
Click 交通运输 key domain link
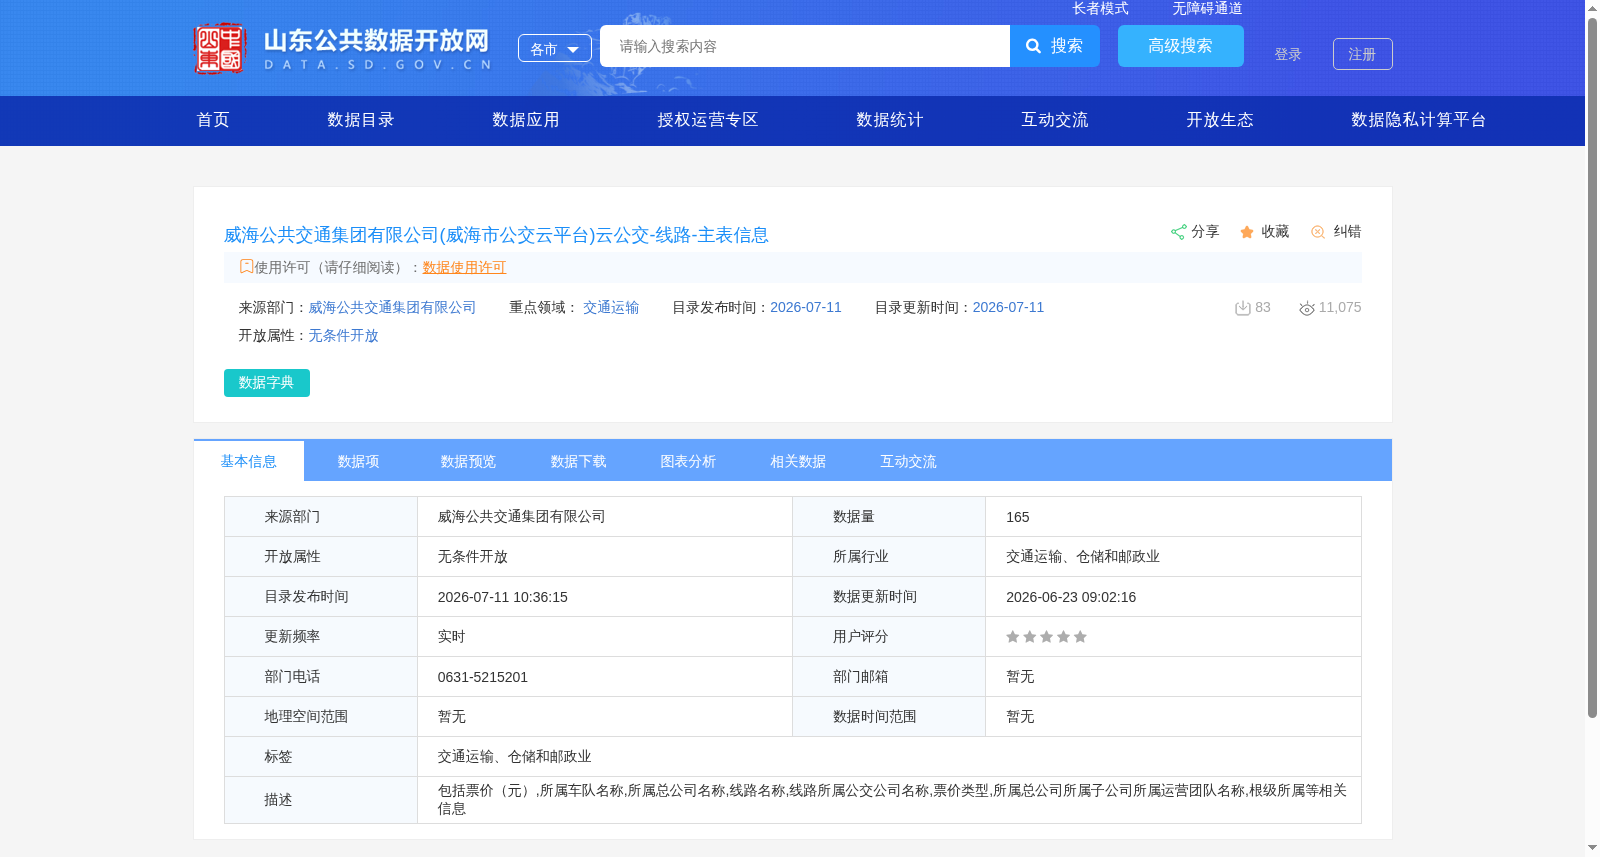tap(611, 307)
